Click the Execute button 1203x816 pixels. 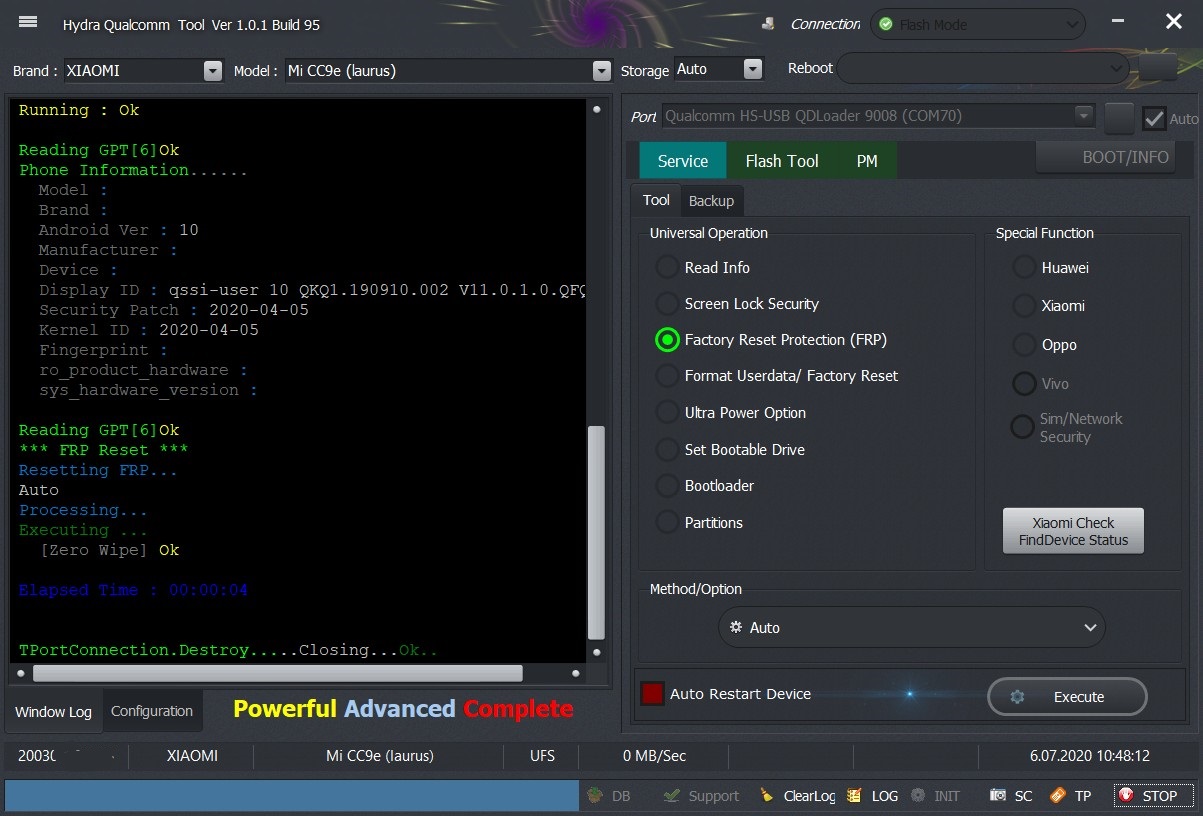tap(1066, 697)
